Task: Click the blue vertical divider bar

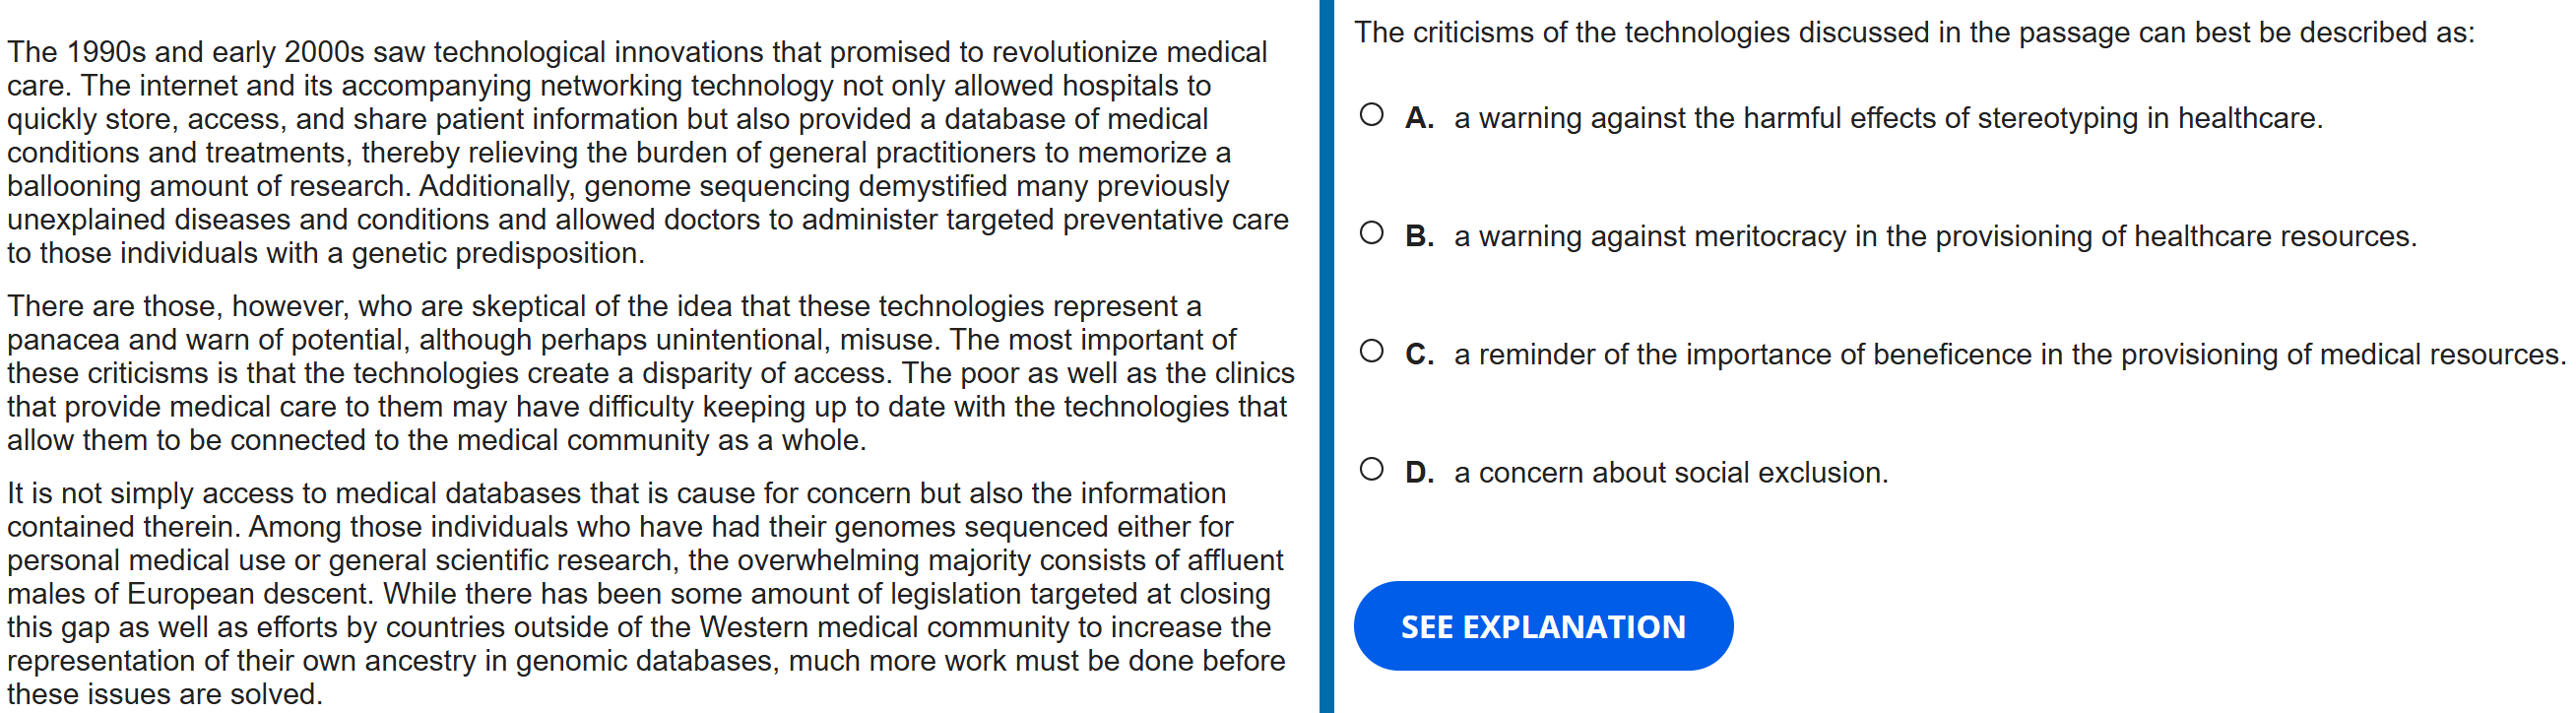Action: click(x=1326, y=356)
